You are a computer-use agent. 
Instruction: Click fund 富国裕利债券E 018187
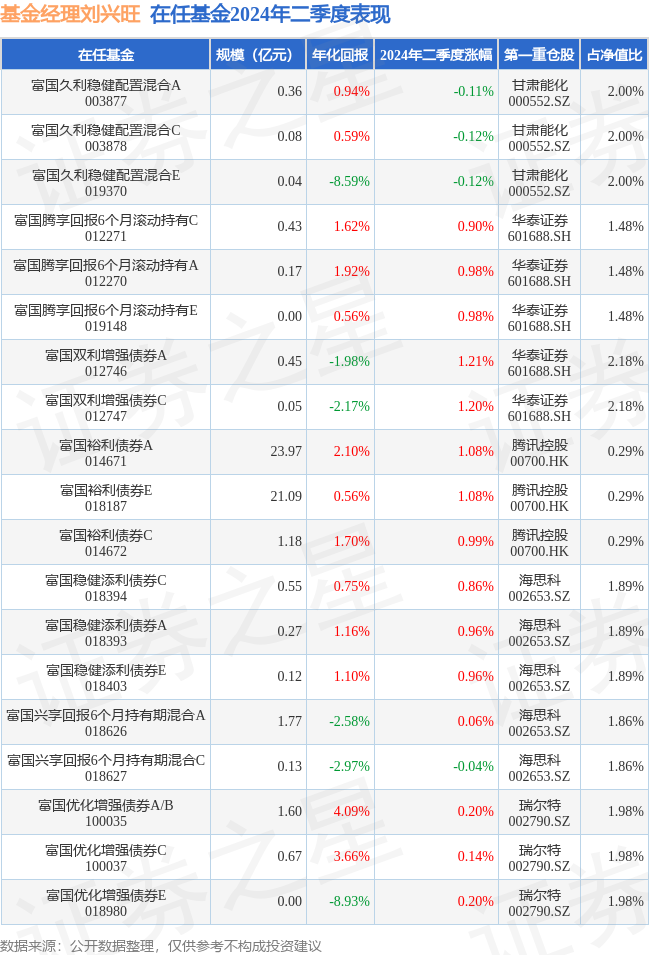[106, 497]
